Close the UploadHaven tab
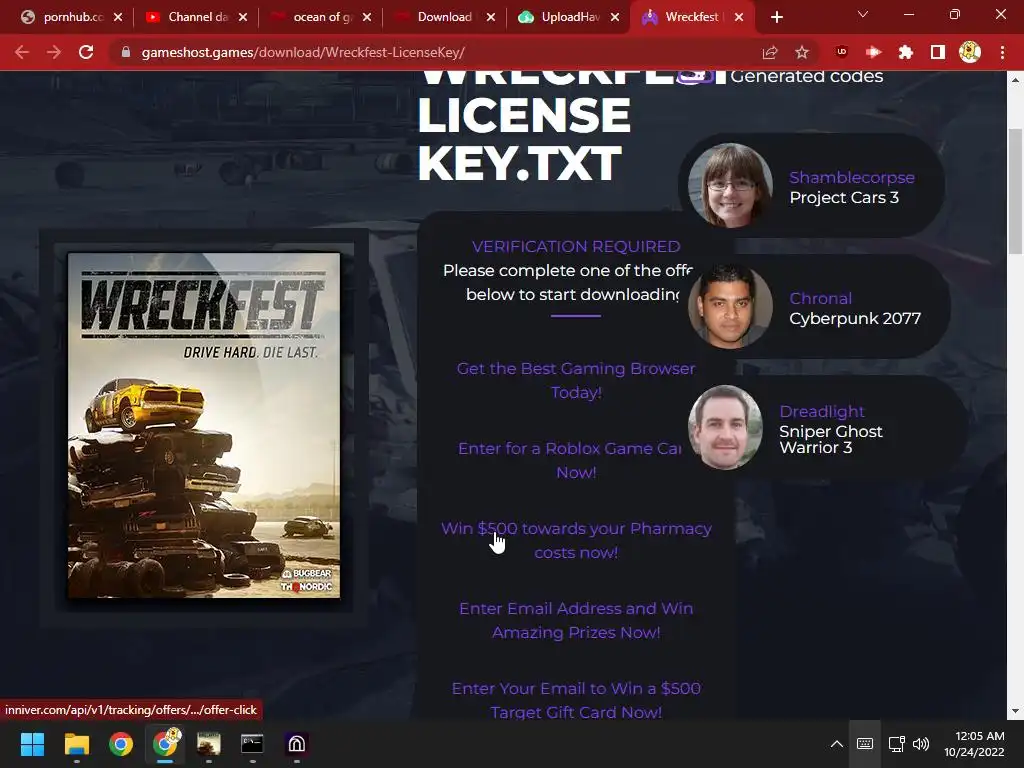 point(615,18)
